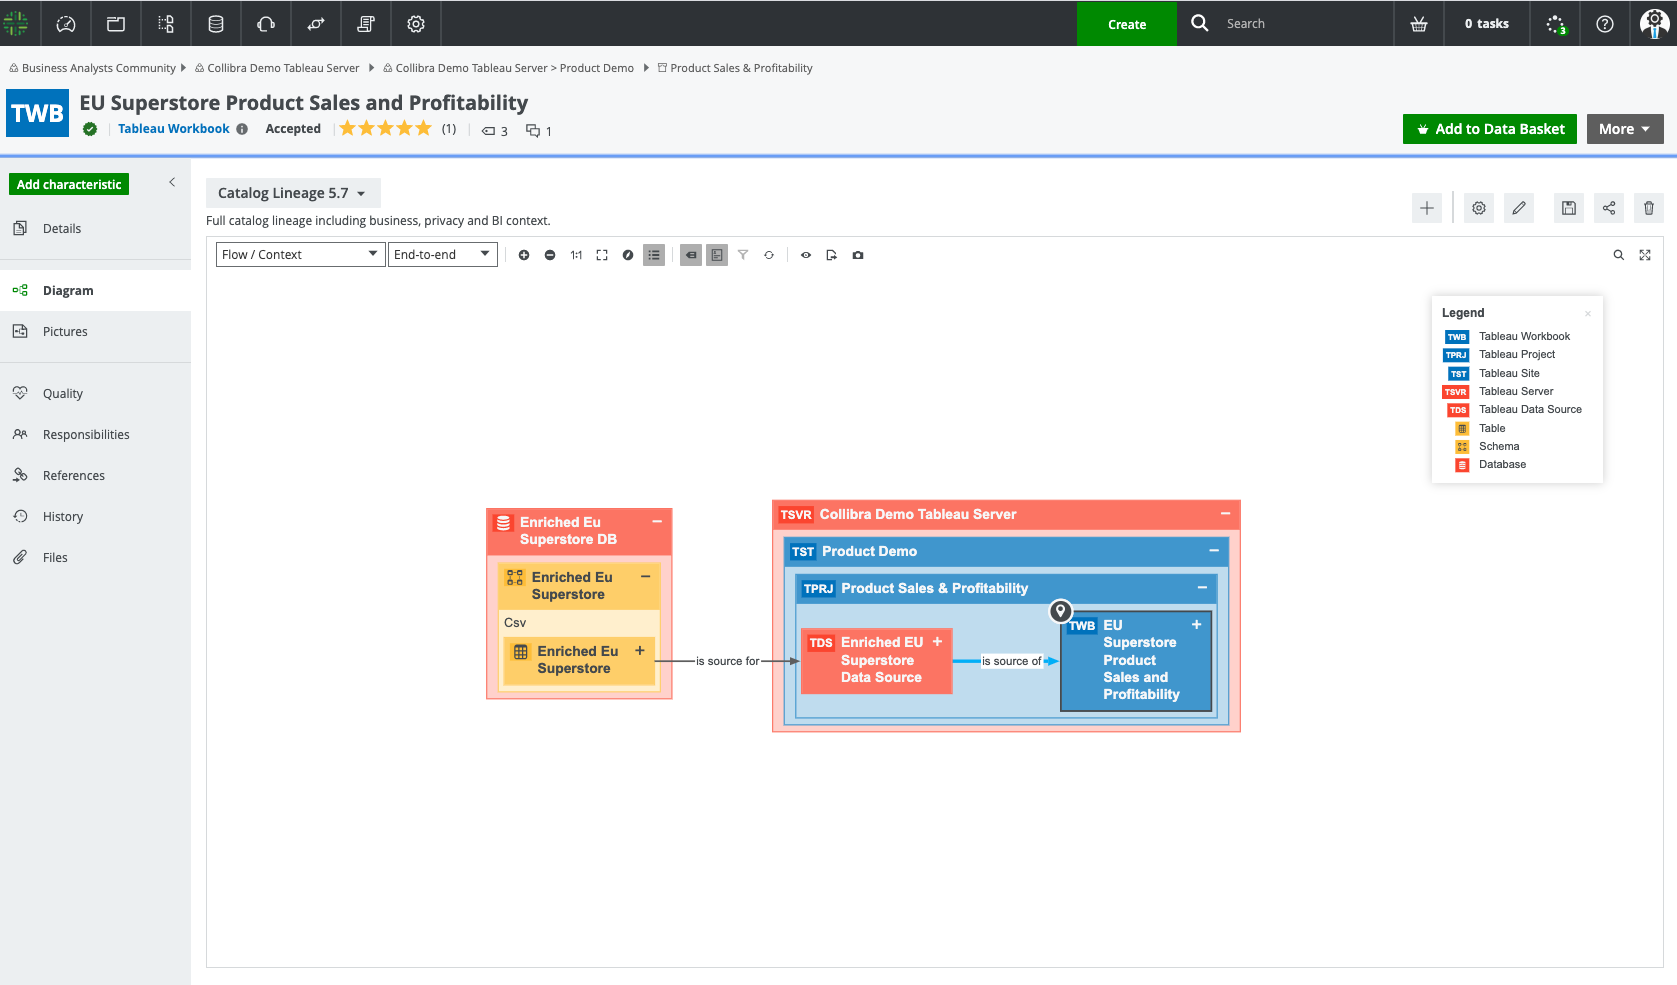Viewport: 1677px width, 985px height.
Task: Expand the EU Superstore workbook node
Action: pyautogui.click(x=1196, y=624)
